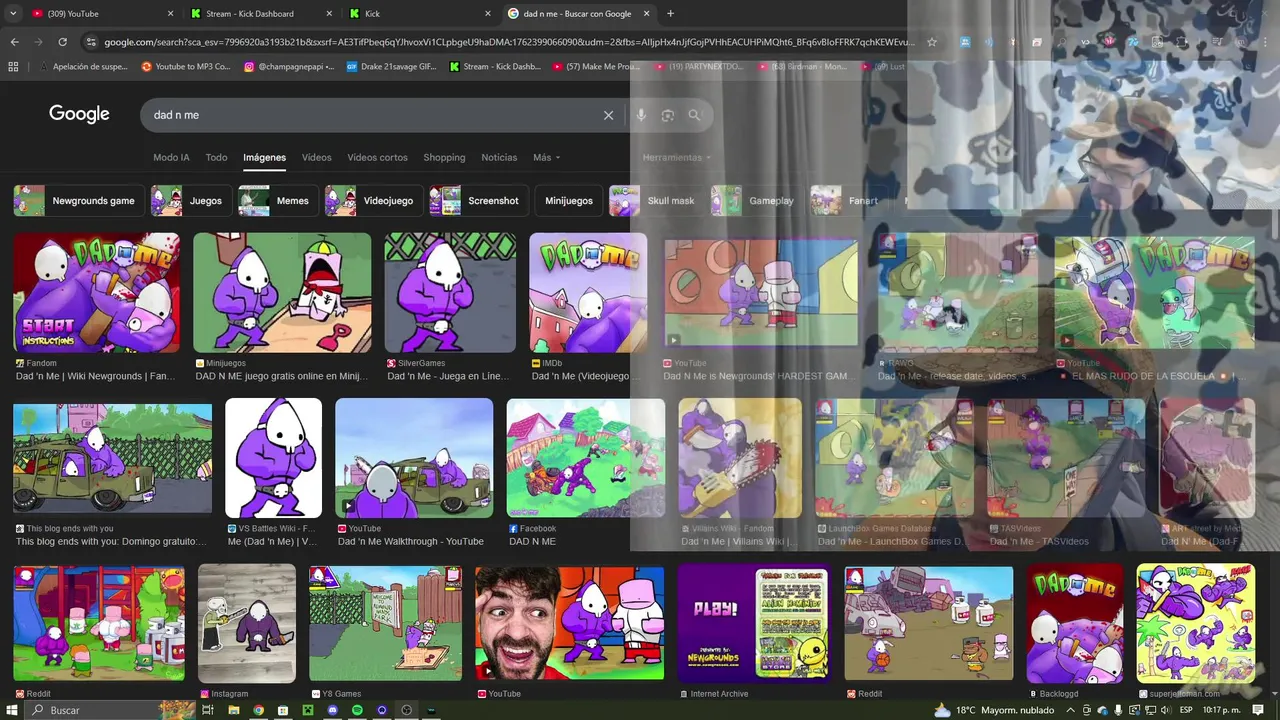Screen dimensions: 1280x720
Task: Open the Noticias search tab
Action: pyautogui.click(x=499, y=158)
